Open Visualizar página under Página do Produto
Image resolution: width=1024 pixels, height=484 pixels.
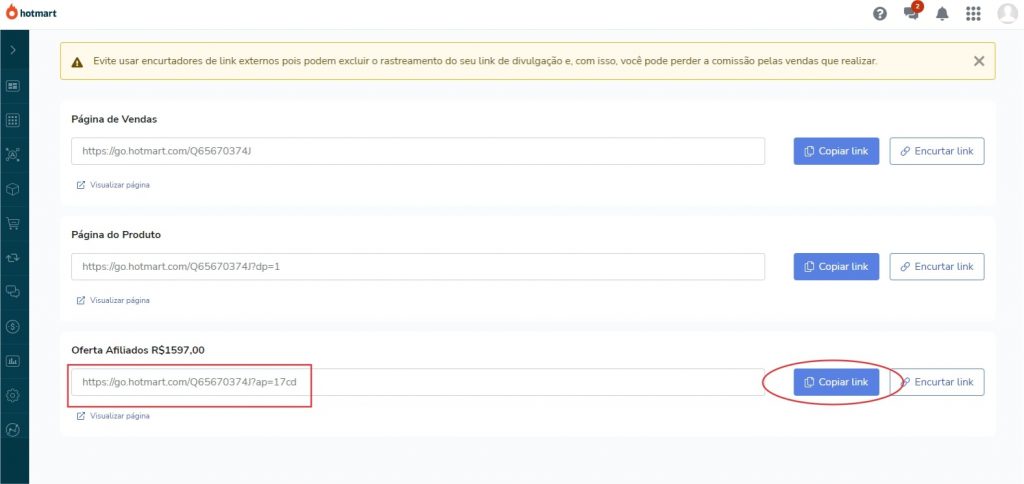(113, 300)
